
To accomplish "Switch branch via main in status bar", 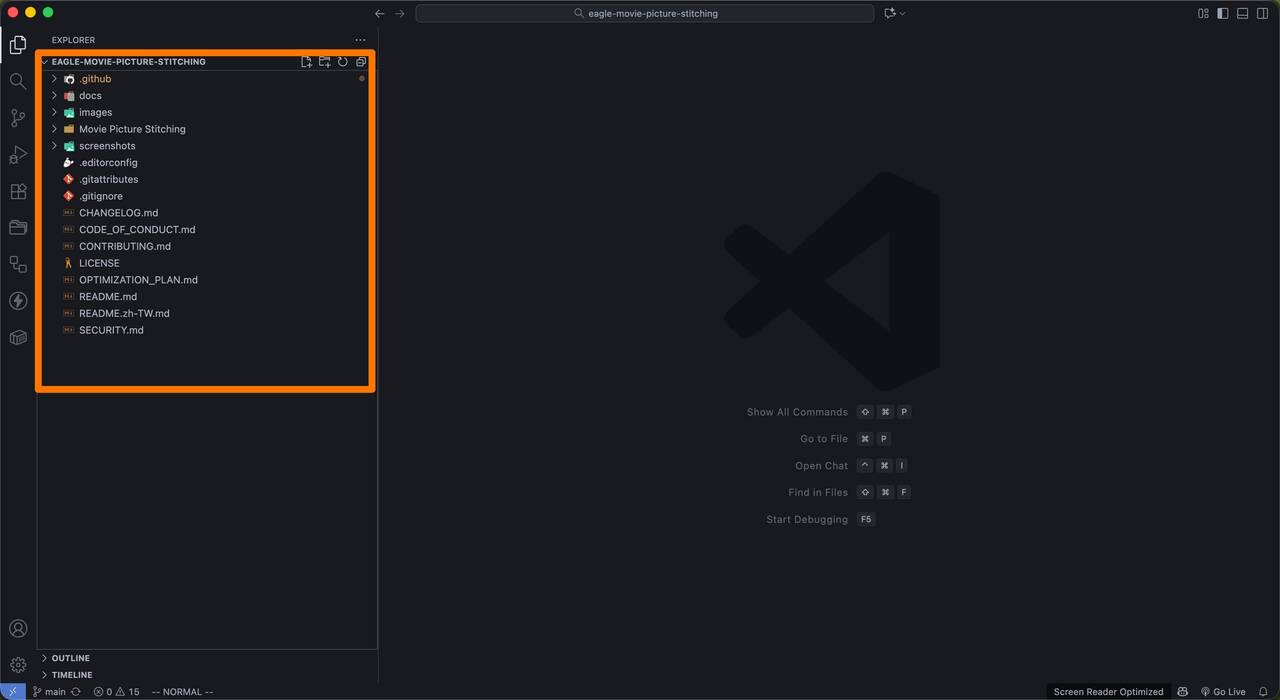I will [49, 691].
